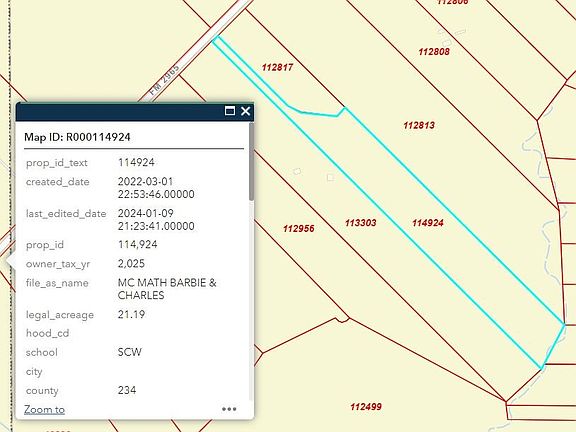Click the owner name MC MATH BARBIE & CHARLES
This screenshot has height=432, width=576.
pyautogui.click(x=167, y=289)
